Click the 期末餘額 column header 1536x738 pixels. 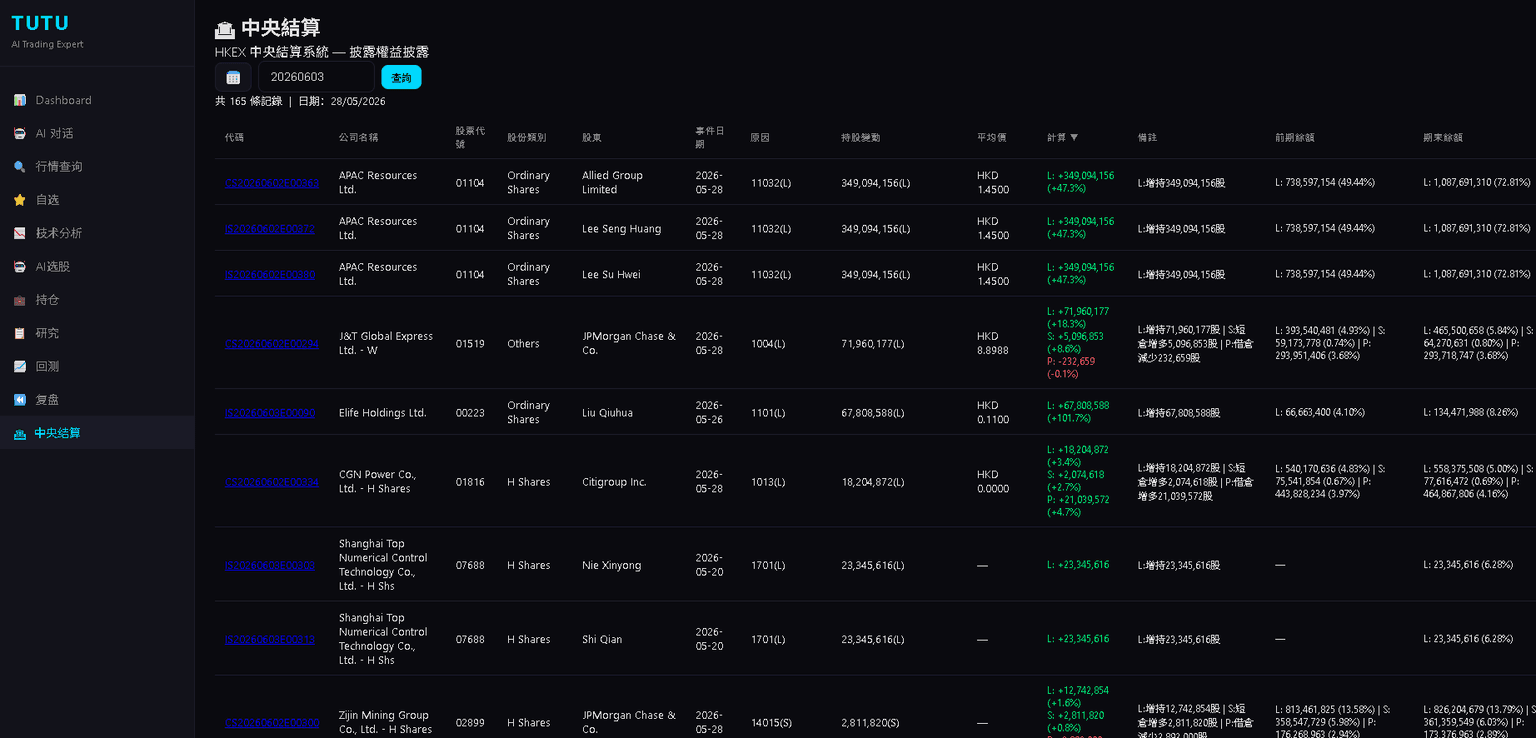(1442, 137)
